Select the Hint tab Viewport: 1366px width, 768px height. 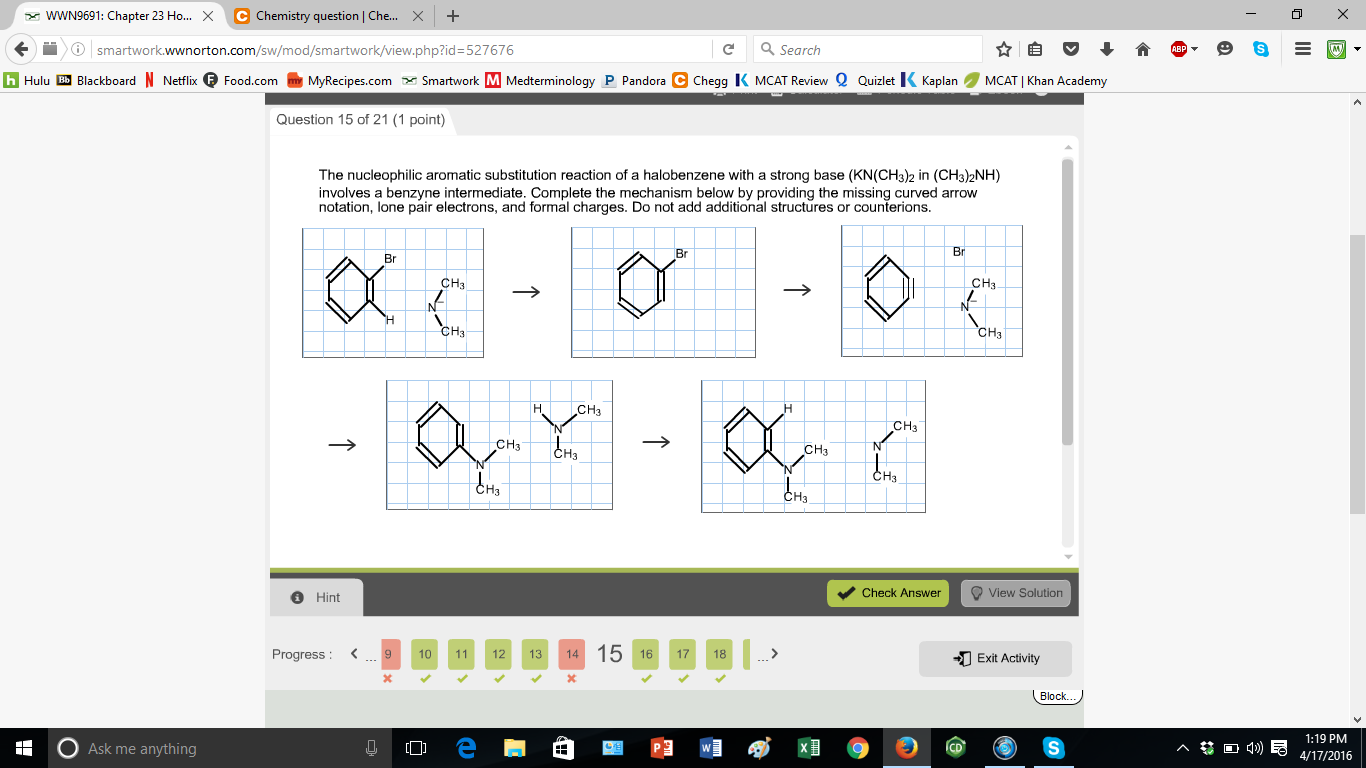pos(316,597)
